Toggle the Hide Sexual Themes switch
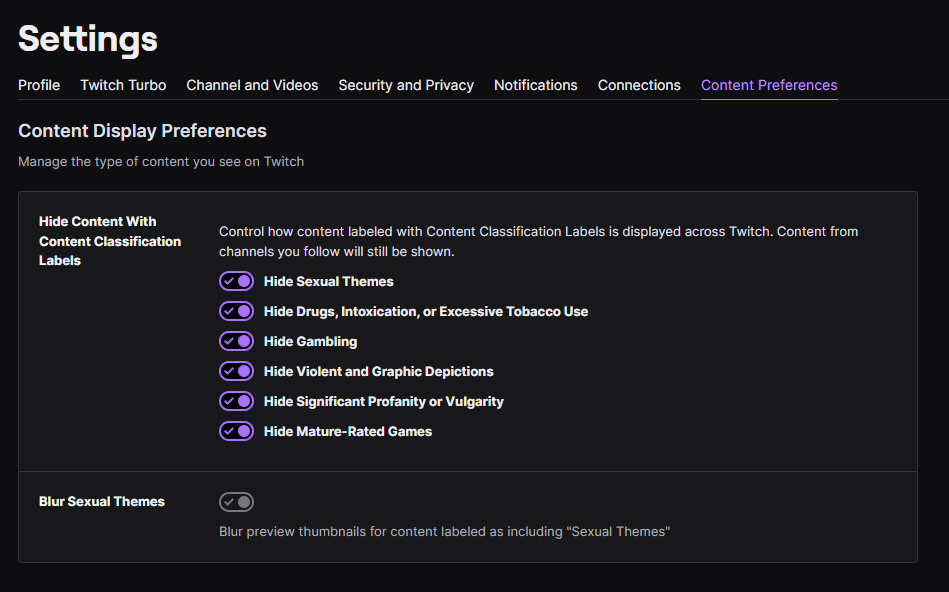 point(236,281)
